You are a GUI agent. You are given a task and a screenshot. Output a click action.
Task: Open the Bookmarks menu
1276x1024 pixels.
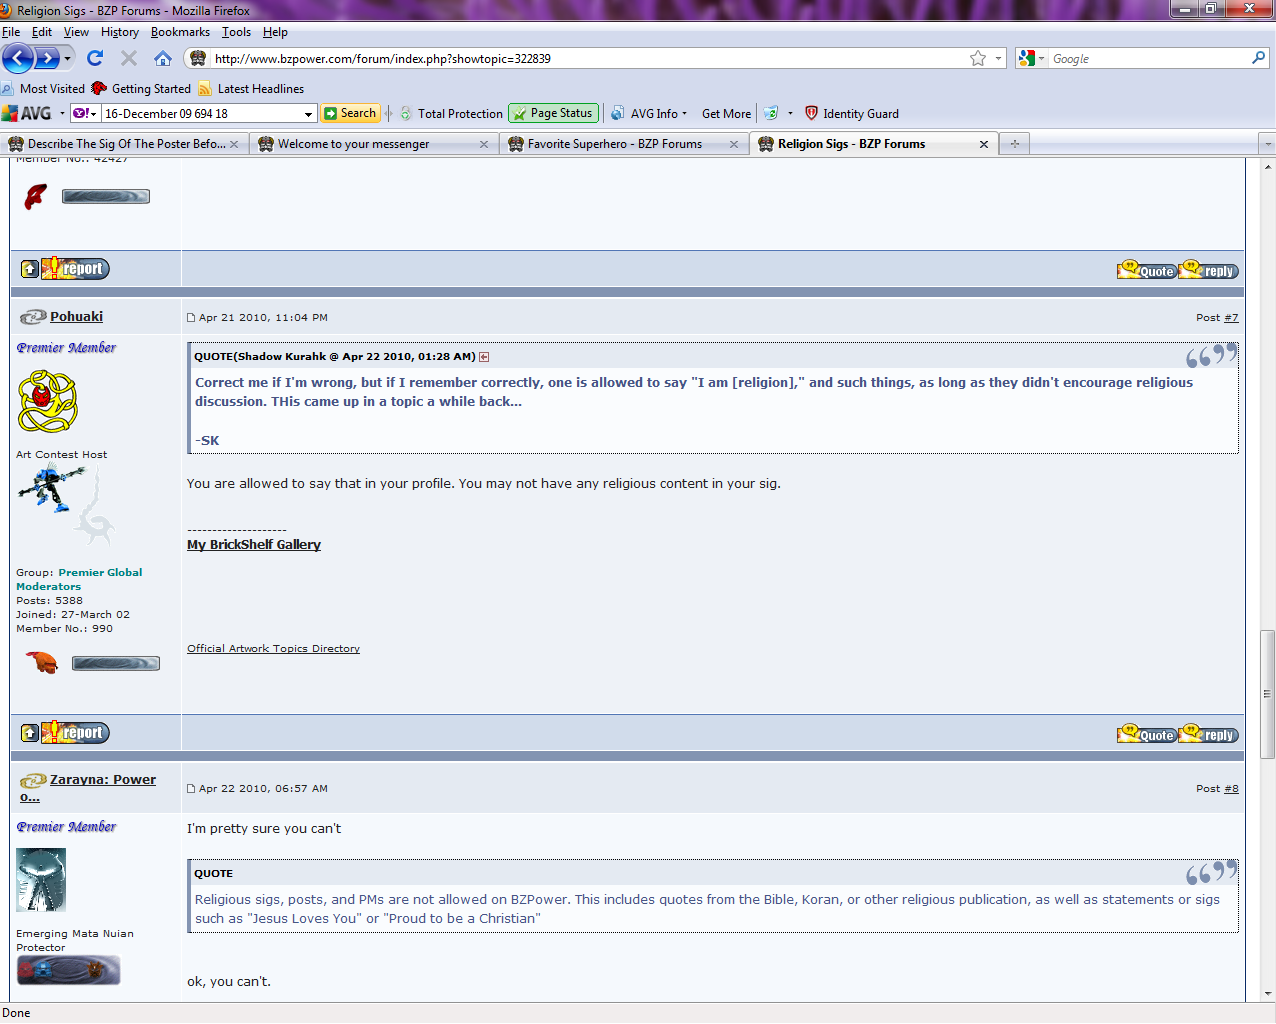(x=180, y=32)
